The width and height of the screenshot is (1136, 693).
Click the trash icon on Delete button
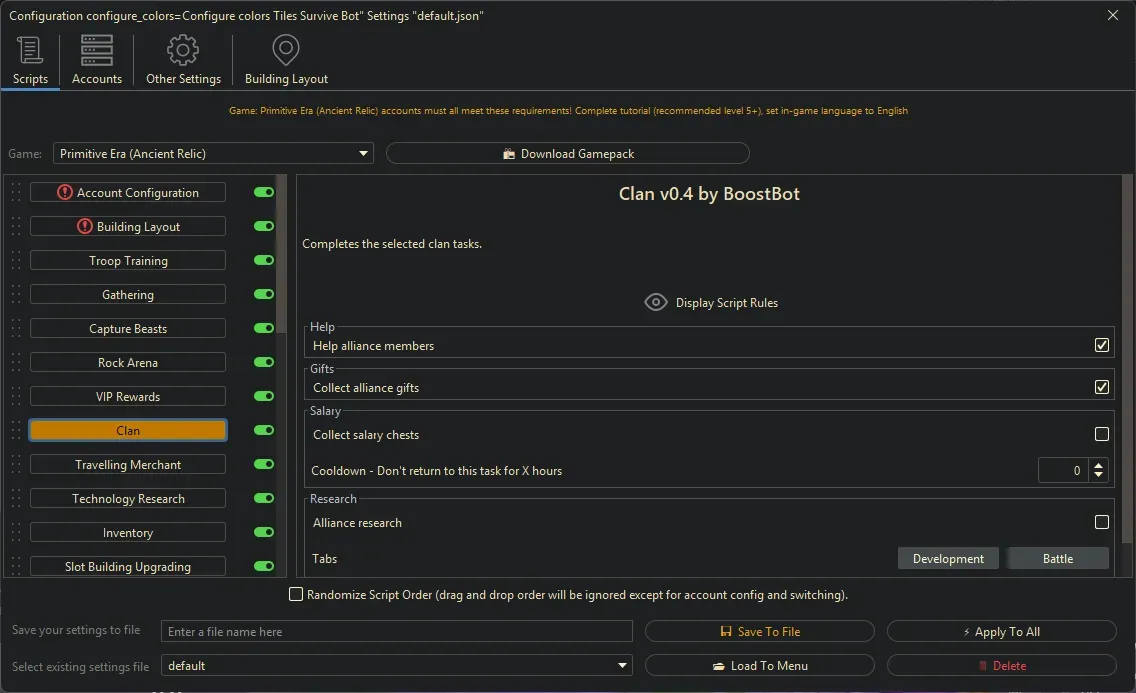[x=985, y=665]
